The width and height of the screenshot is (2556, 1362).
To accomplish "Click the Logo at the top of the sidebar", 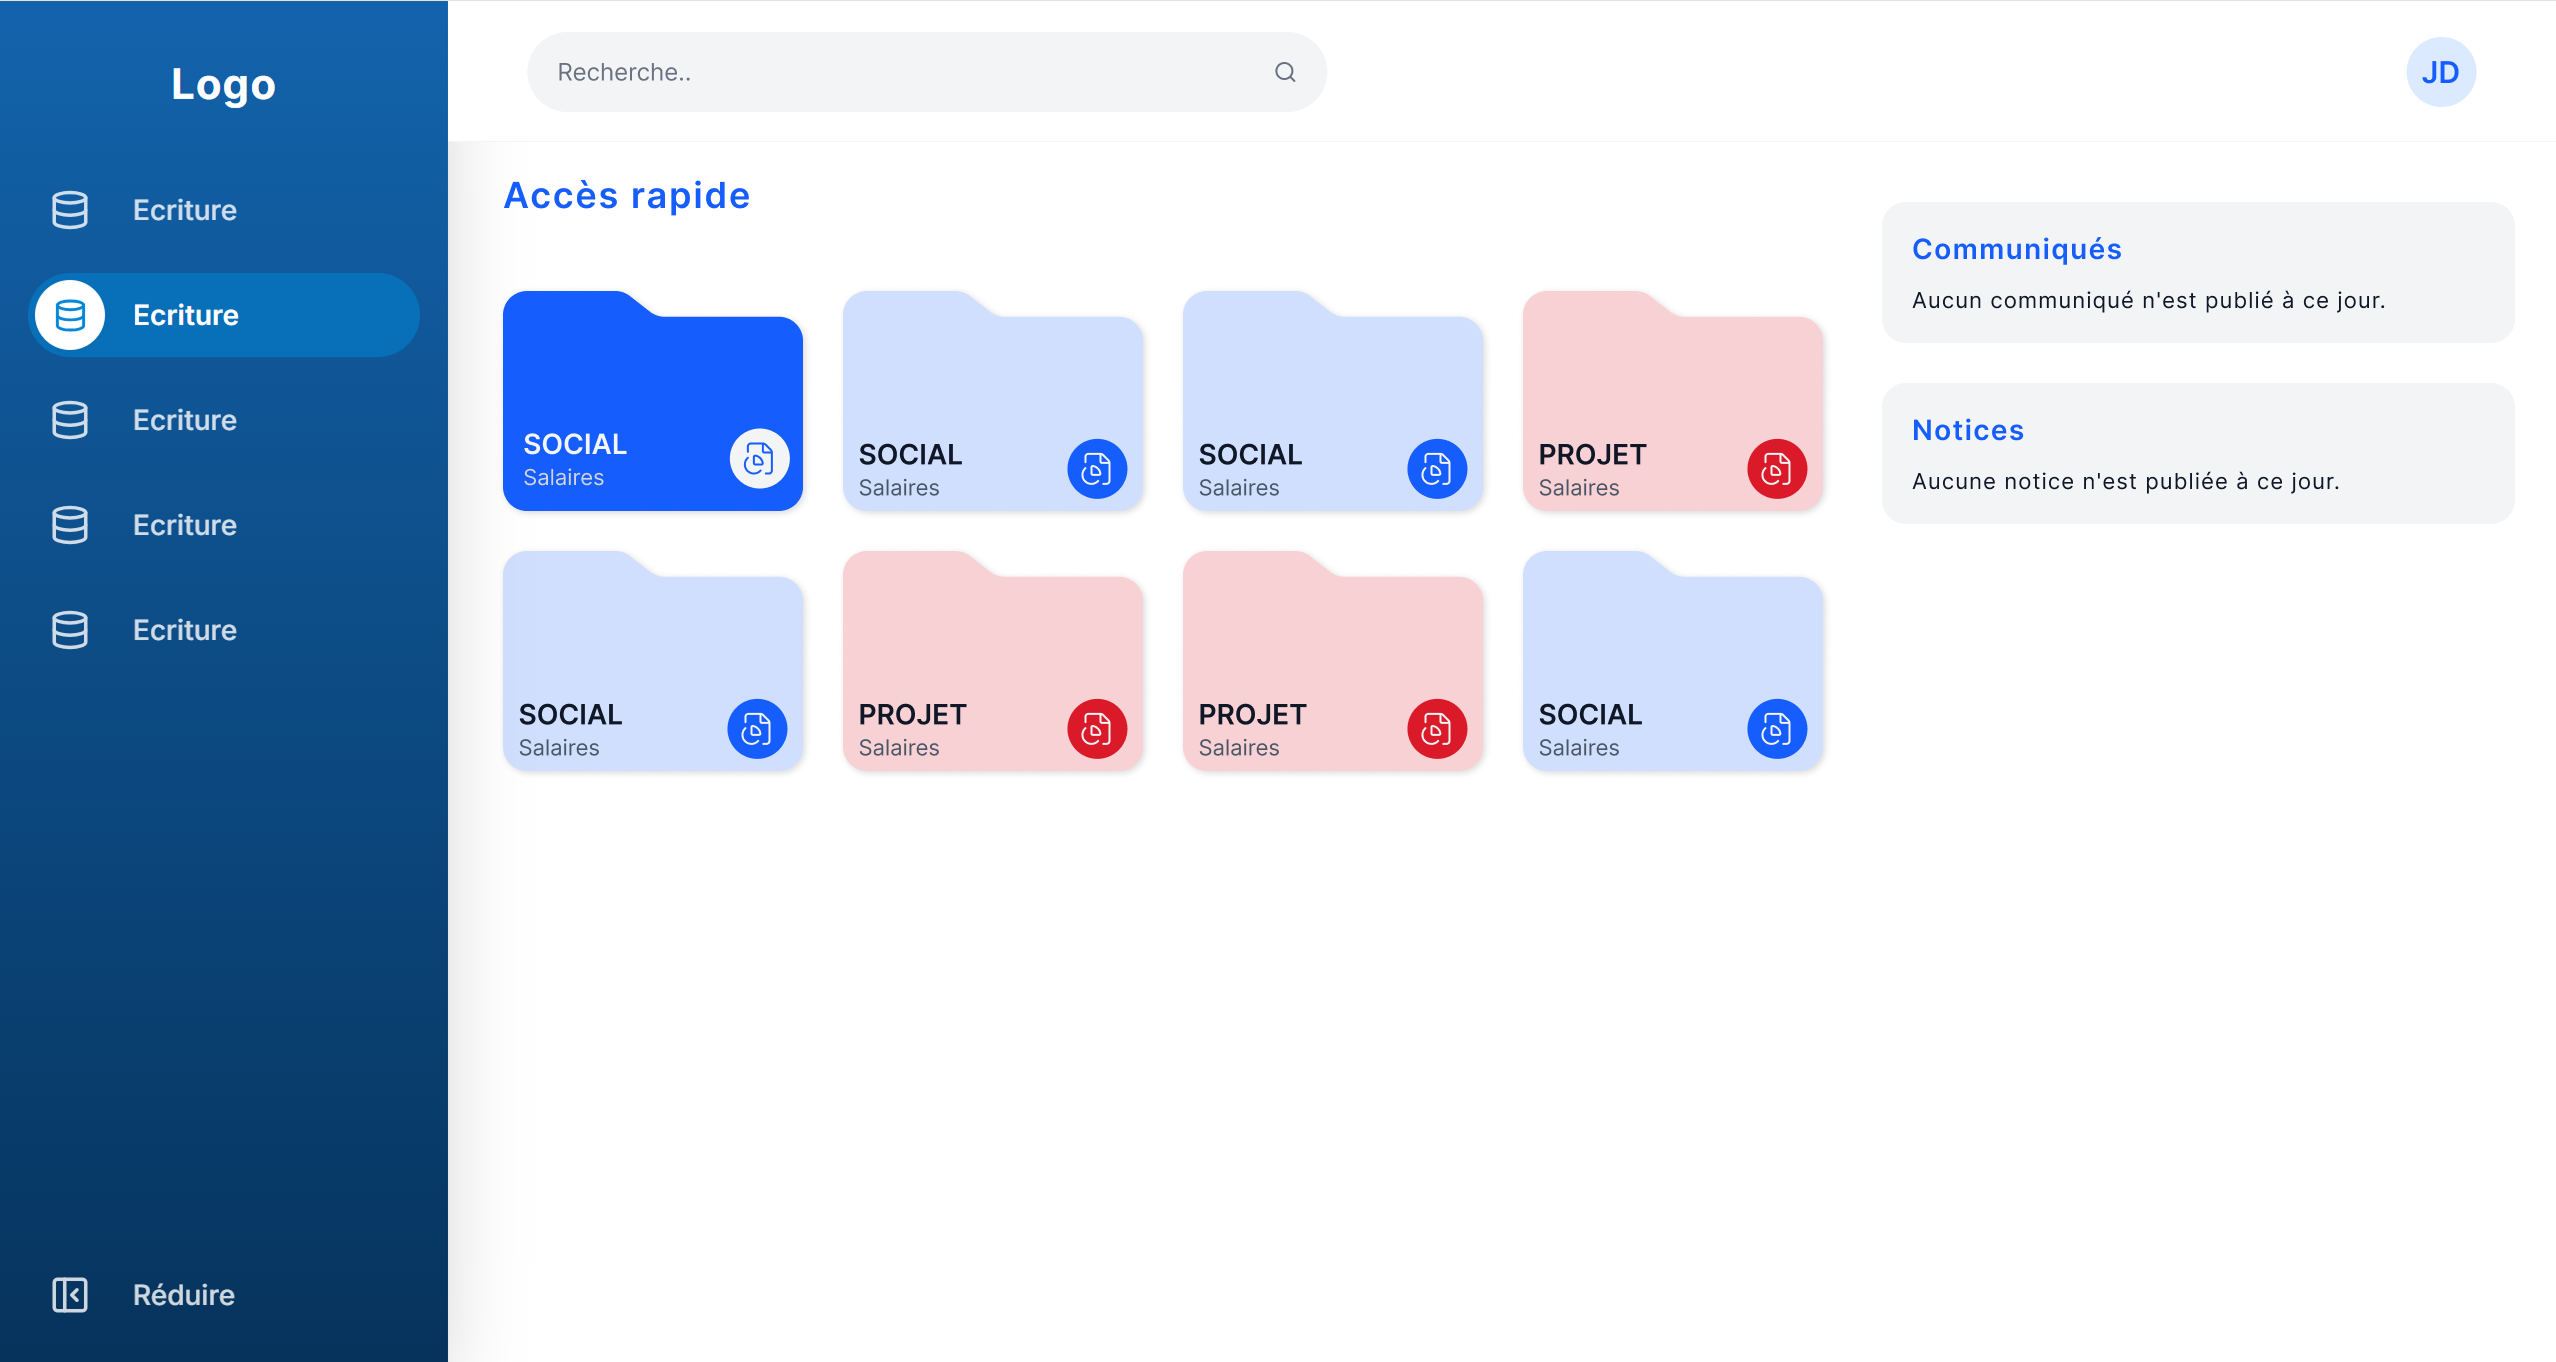I will coord(223,84).
